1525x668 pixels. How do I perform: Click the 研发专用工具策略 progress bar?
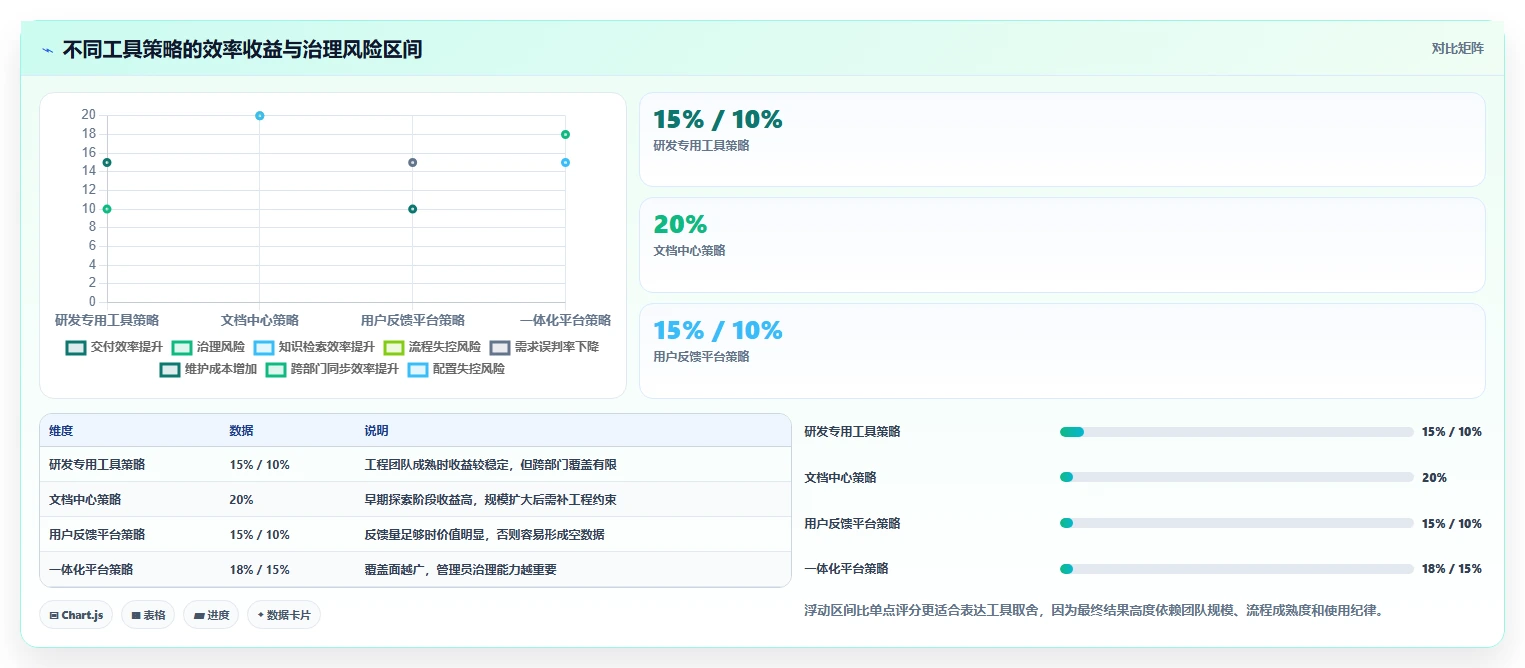pos(1237,432)
